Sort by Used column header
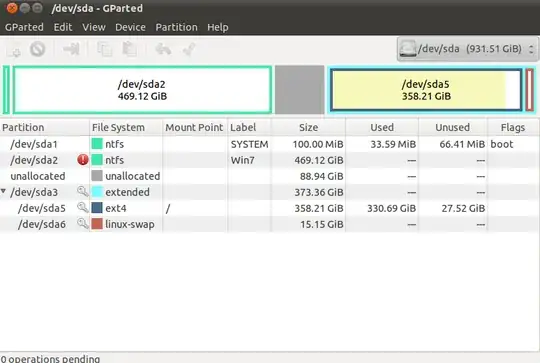540x363 pixels. 382,127
